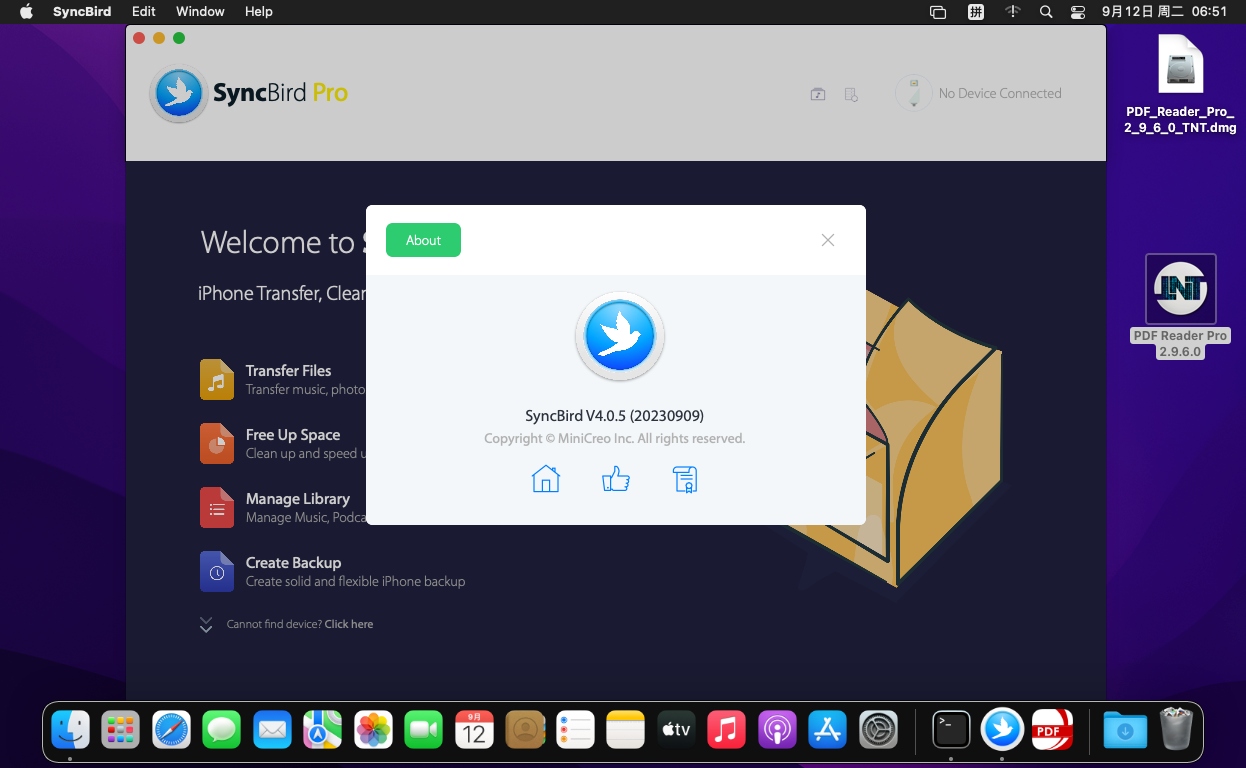Select PDF_Reader_Pro dmg file on desktop
The image size is (1246, 768).
(x=1181, y=85)
